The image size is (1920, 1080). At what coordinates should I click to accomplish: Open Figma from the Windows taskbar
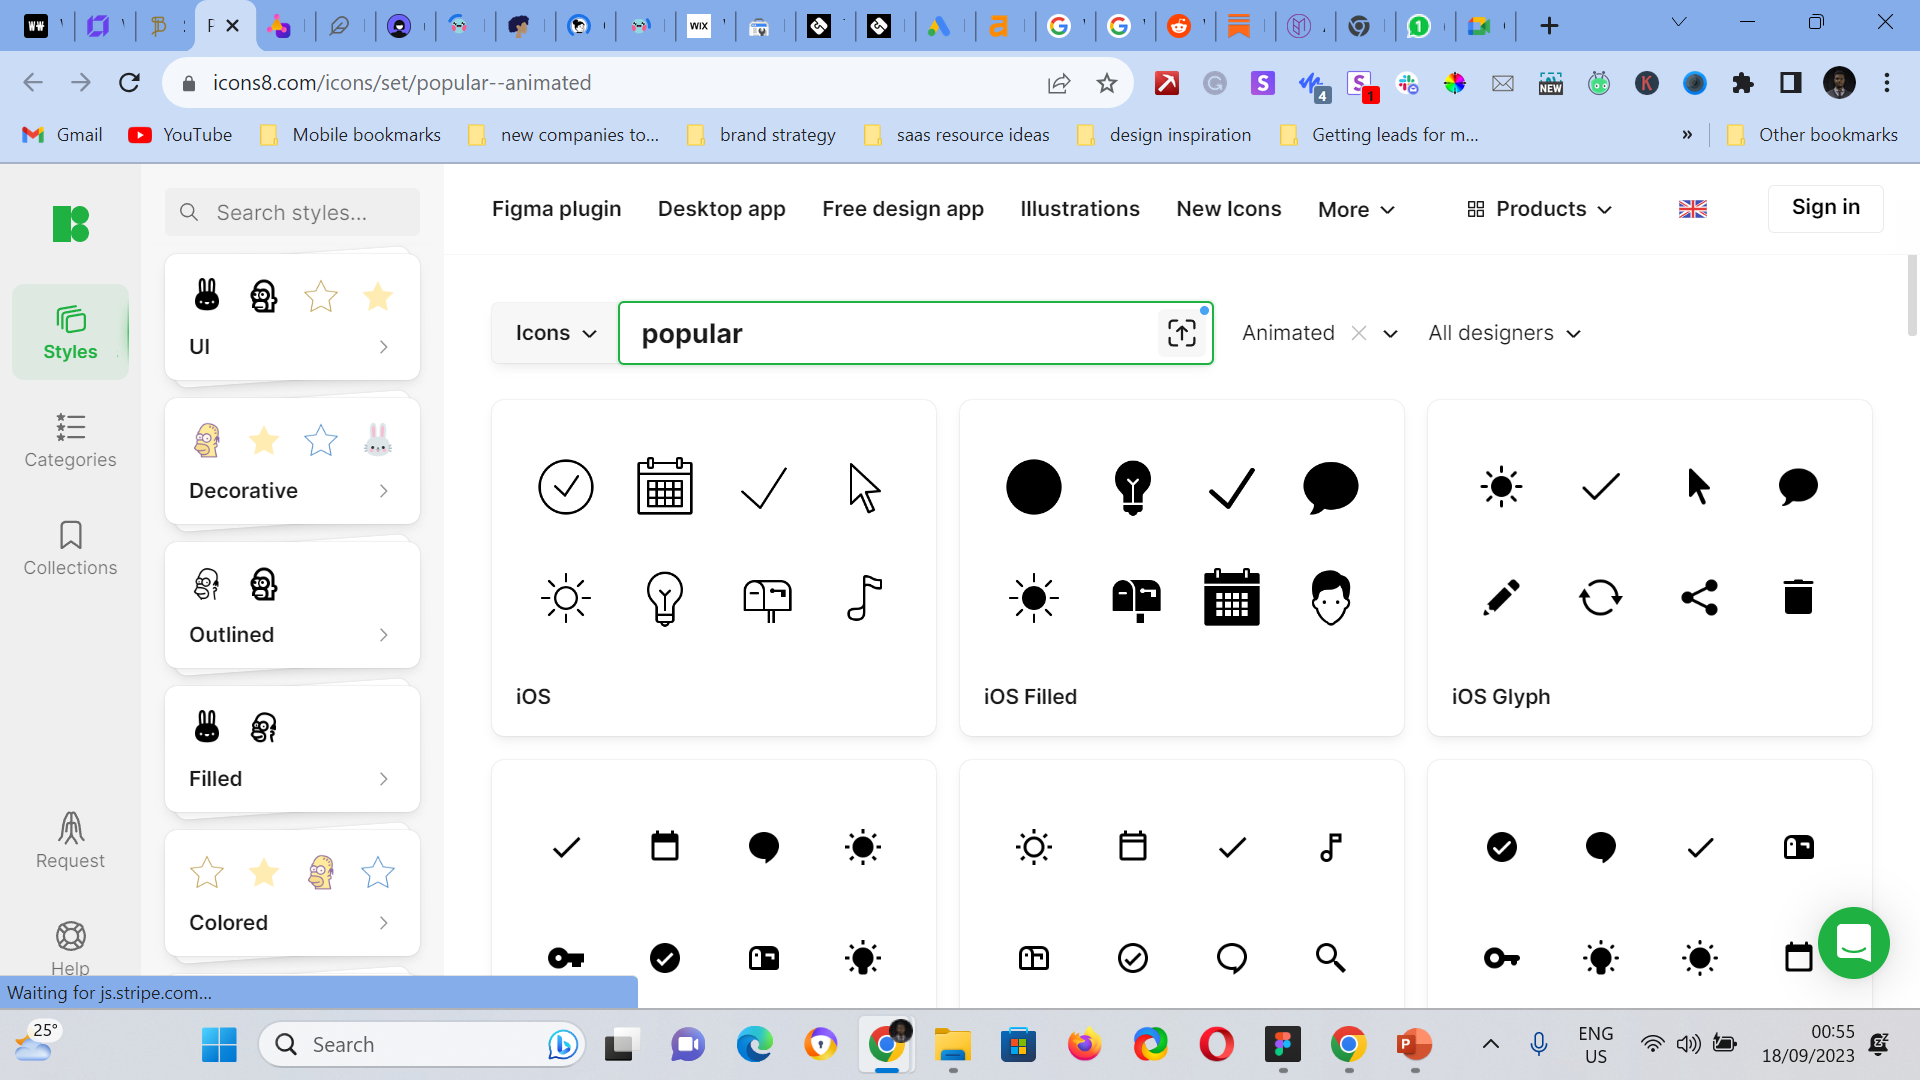(1282, 1045)
